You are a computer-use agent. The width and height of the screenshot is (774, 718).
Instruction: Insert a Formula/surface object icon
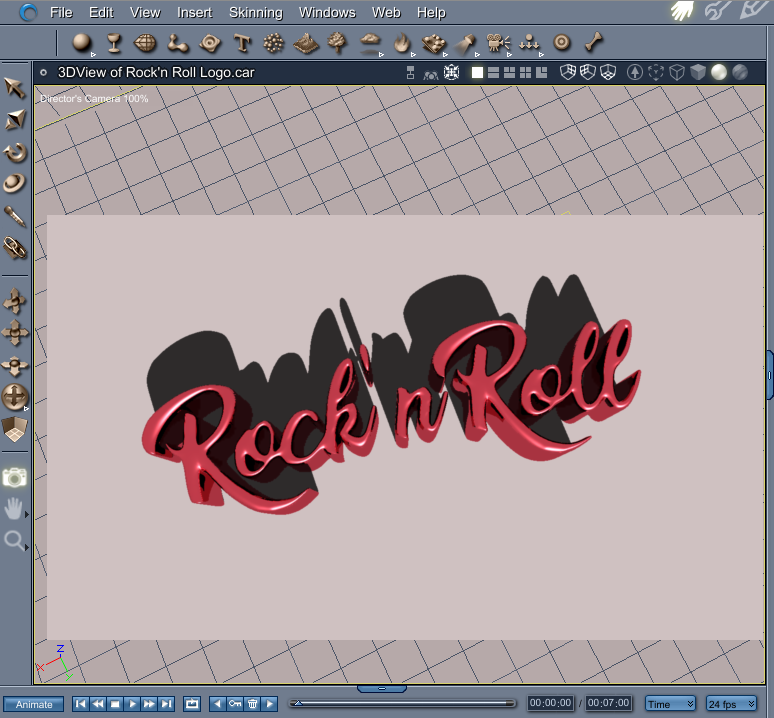(210, 43)
